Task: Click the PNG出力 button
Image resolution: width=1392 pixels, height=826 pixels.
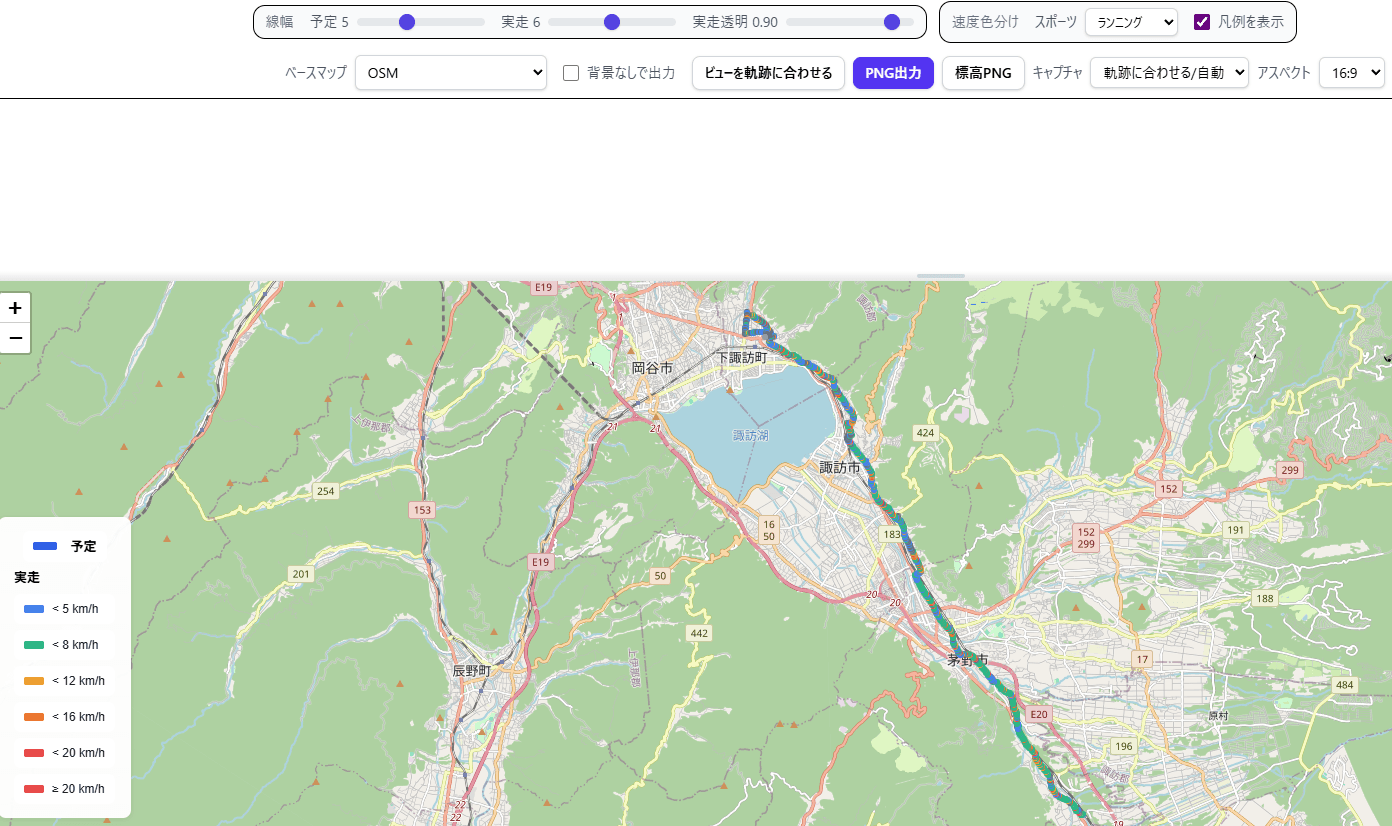Action: (x=893, y=73)
